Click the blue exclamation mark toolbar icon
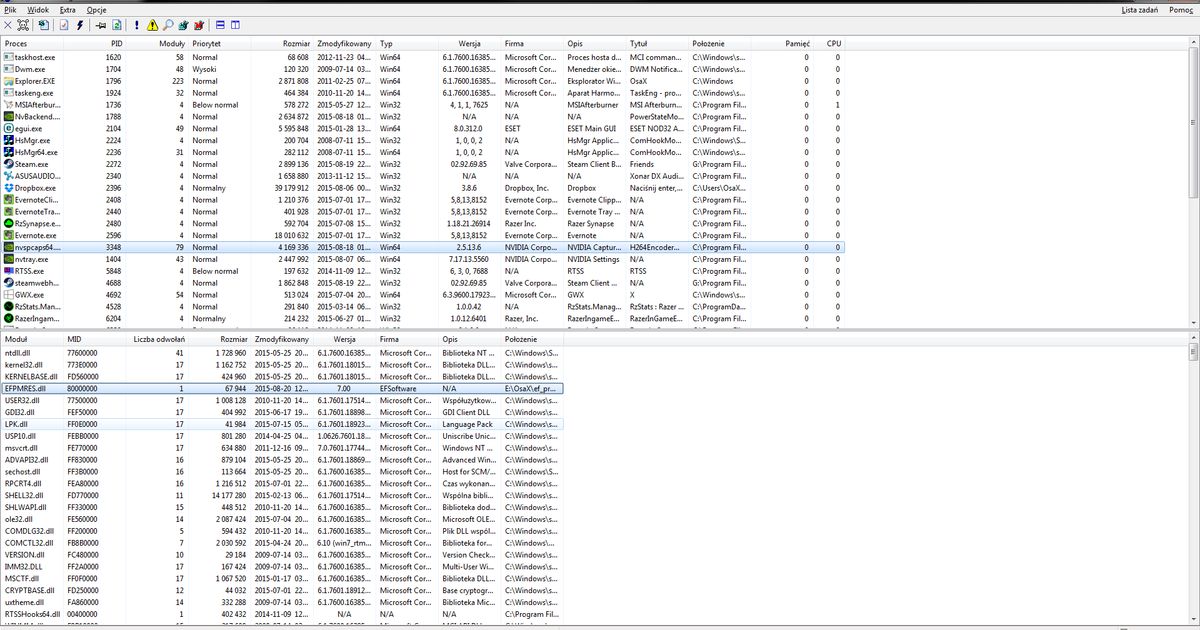The image size is (1200, 630). 137,24
